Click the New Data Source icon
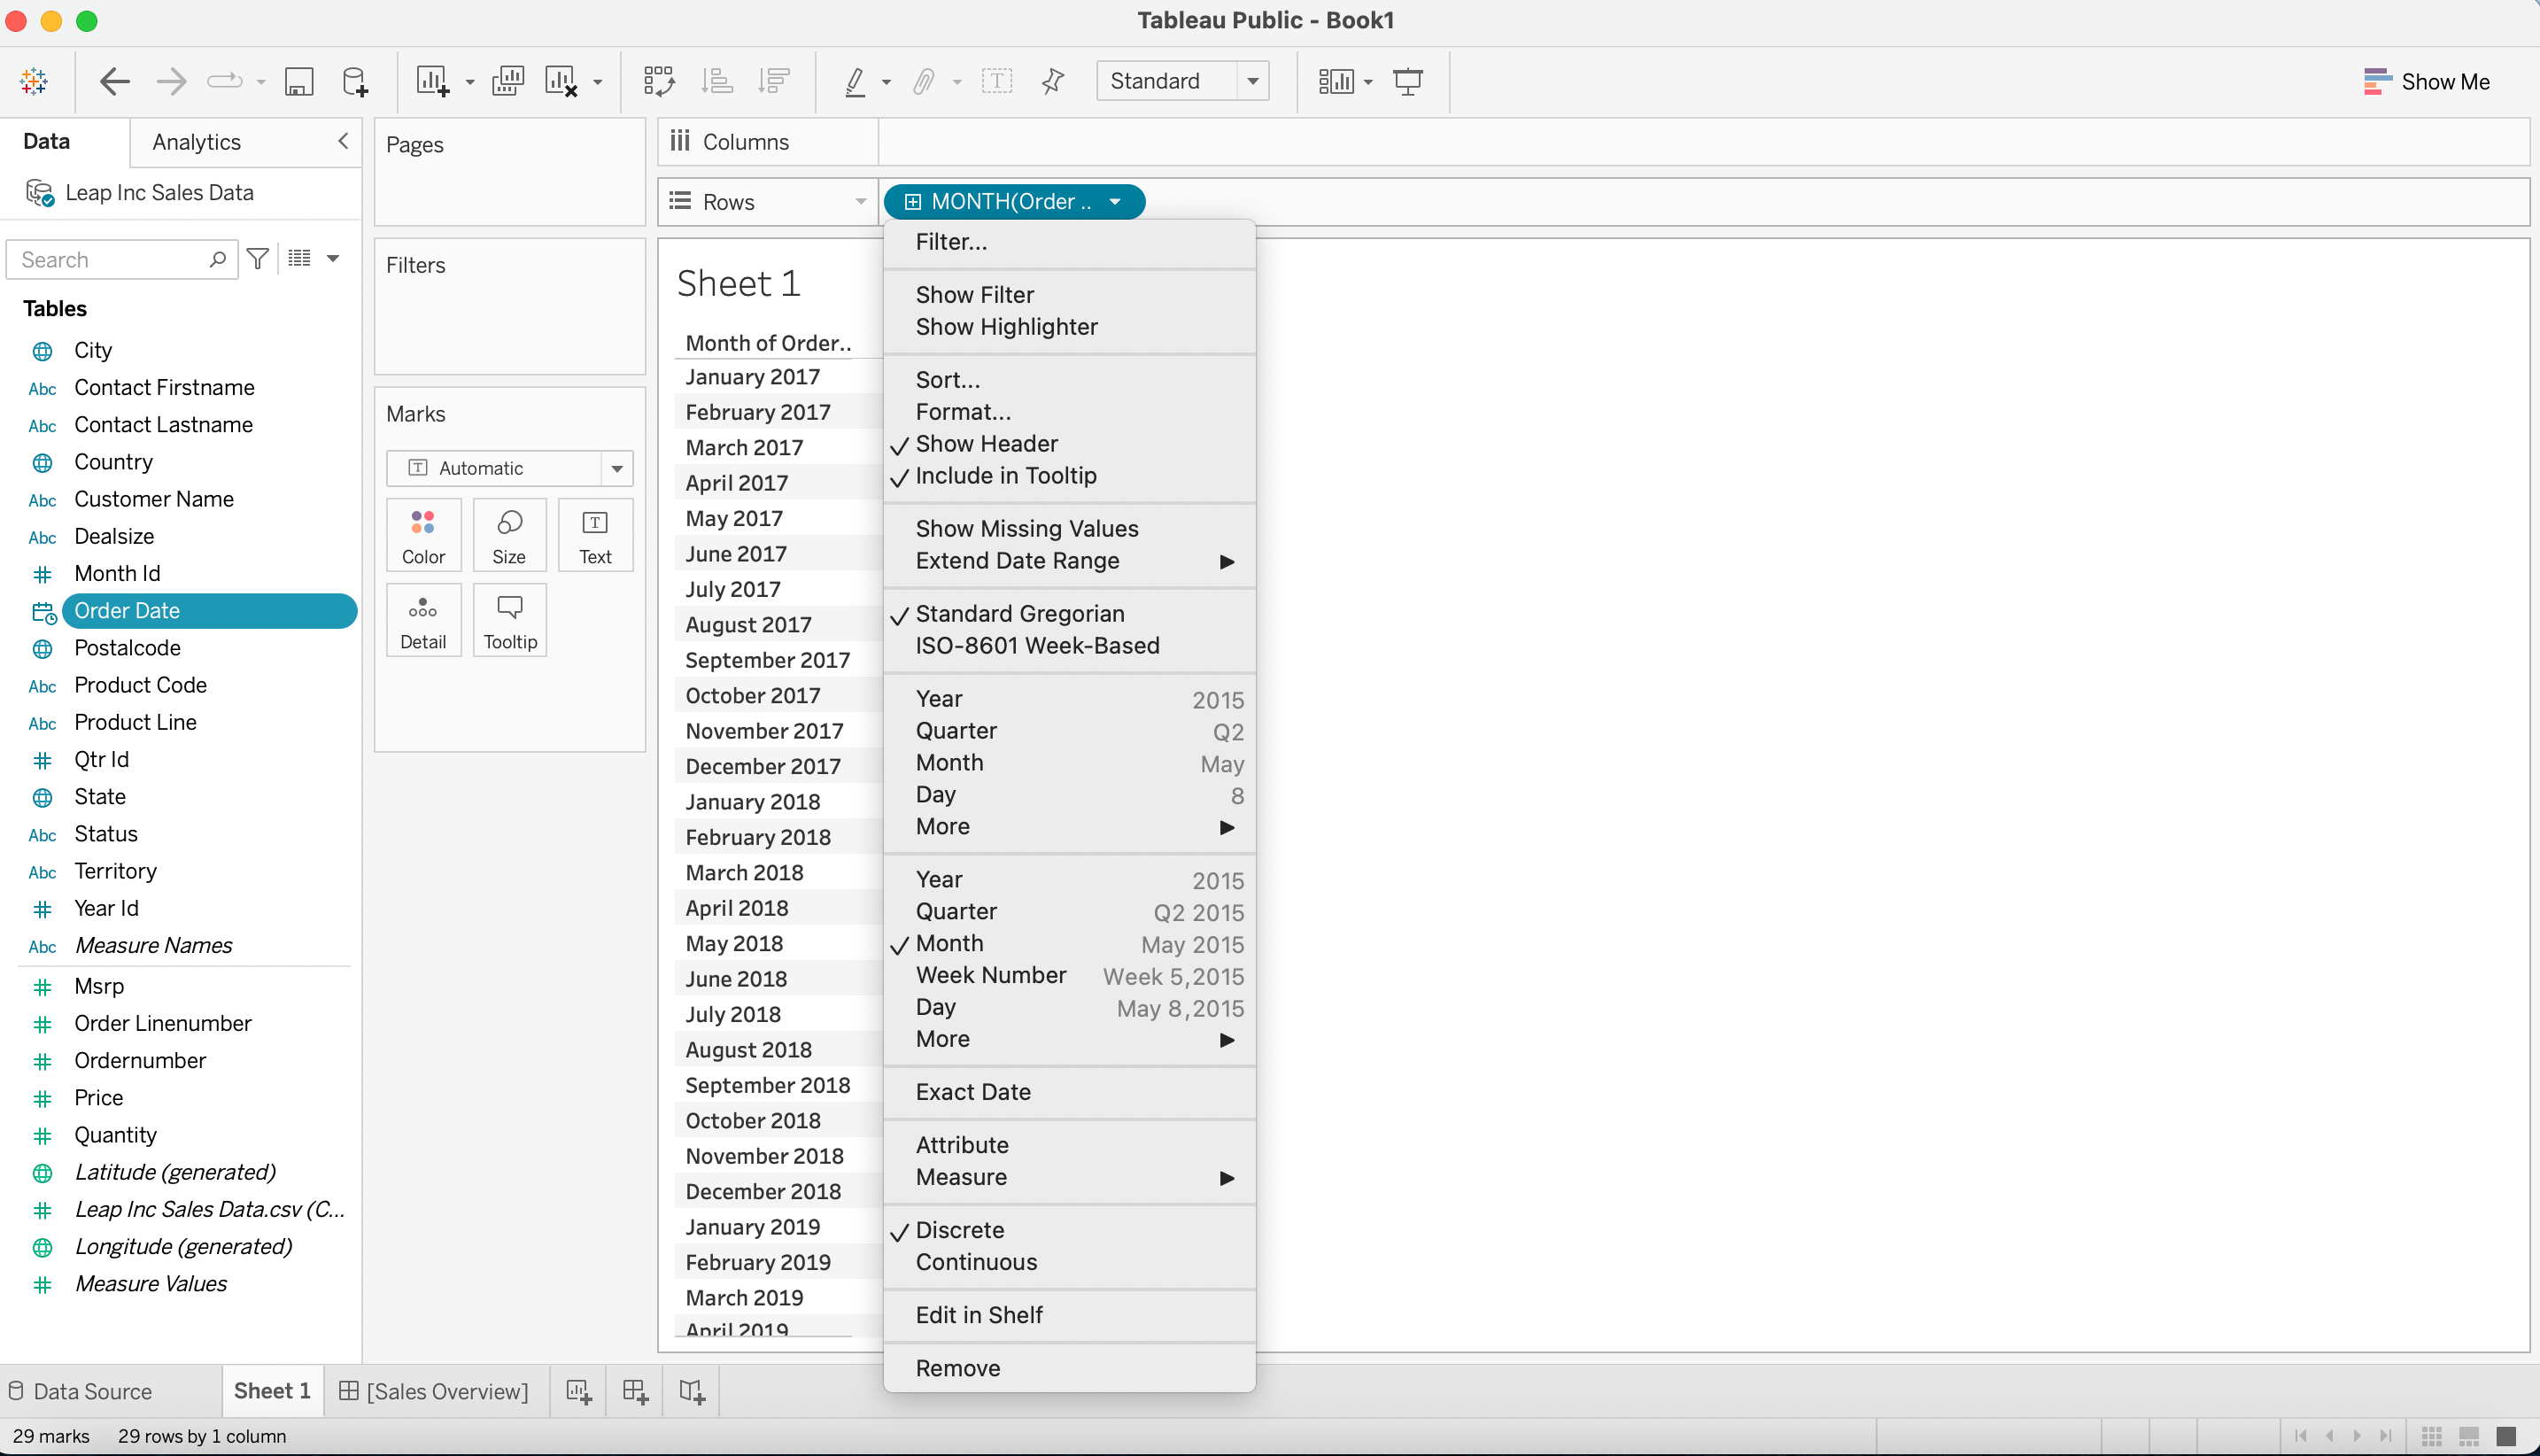The image size is (2540, 1456). (x=354, y=81)
